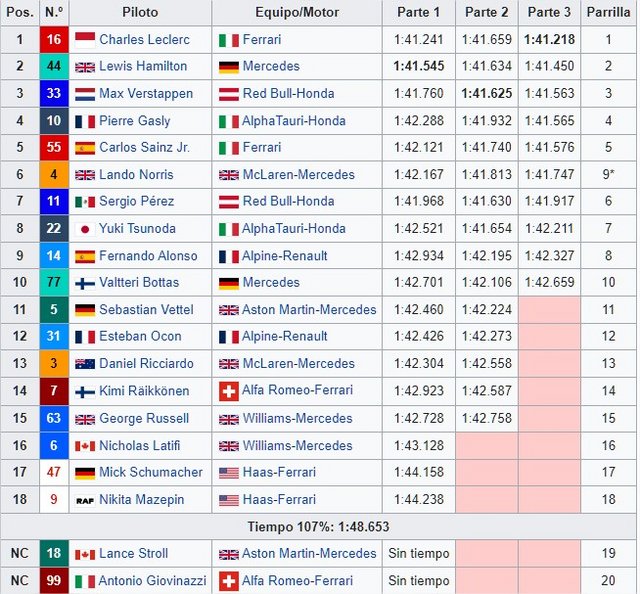Viewport: 640px width, 594px height.
Task: Click the Parte 1 column header
Action: point(418,12)
